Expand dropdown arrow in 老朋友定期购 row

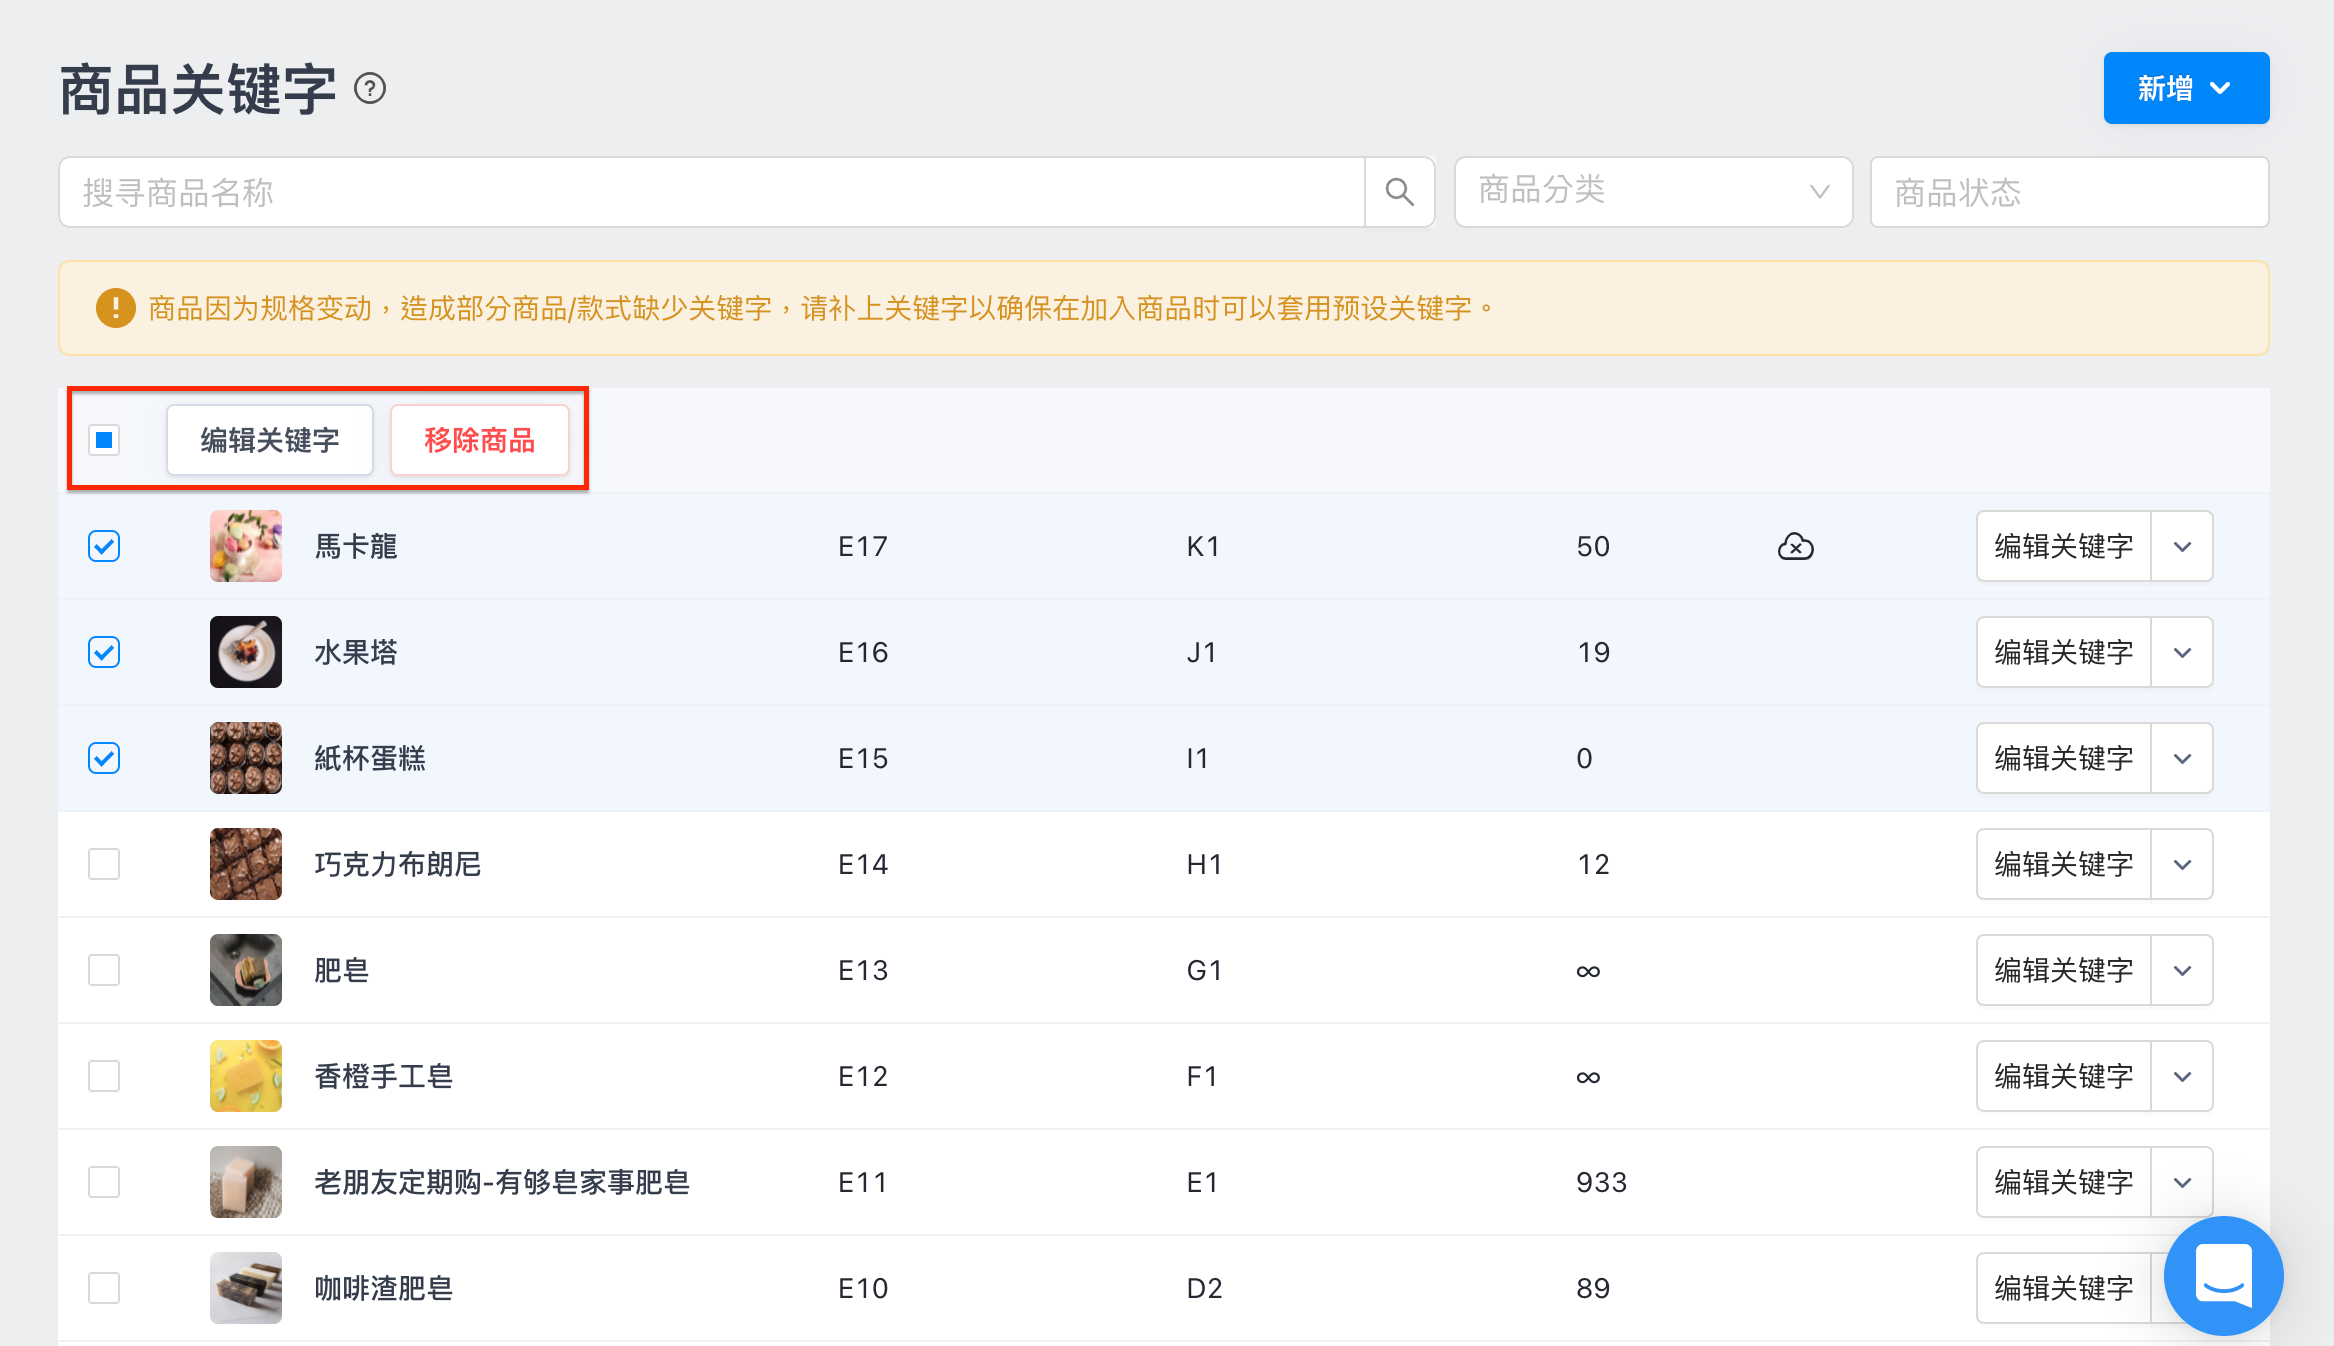click(2182, 1182)
